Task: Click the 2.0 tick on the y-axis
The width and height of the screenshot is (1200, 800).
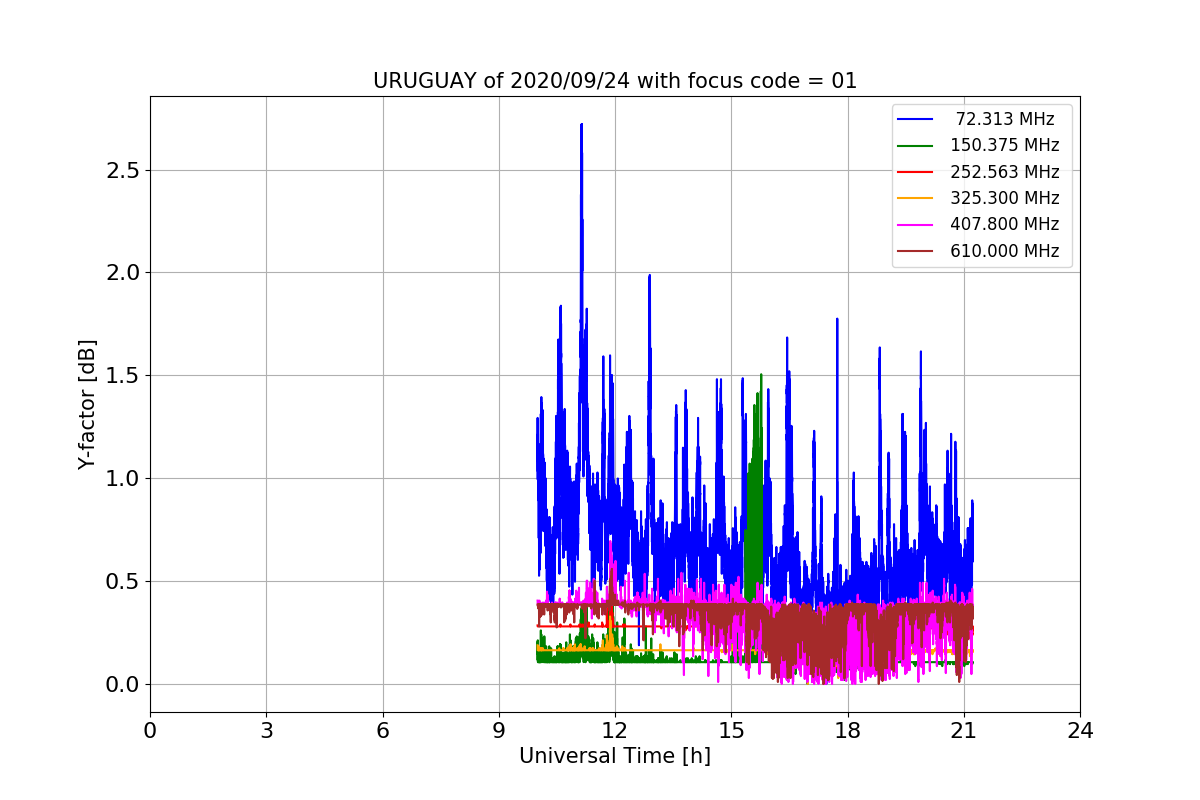Action: point(124,273)
